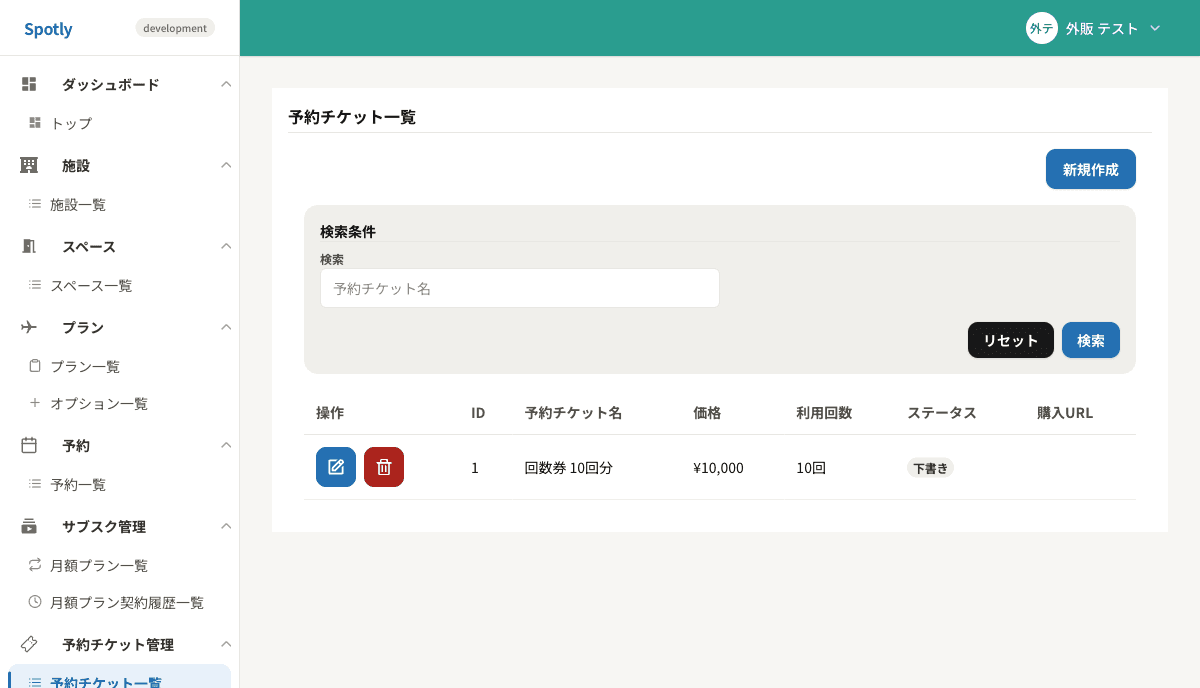Click the ticket name 回数券 10回分
Viewport: 1200px width, 688px height.
coord(569,467)
